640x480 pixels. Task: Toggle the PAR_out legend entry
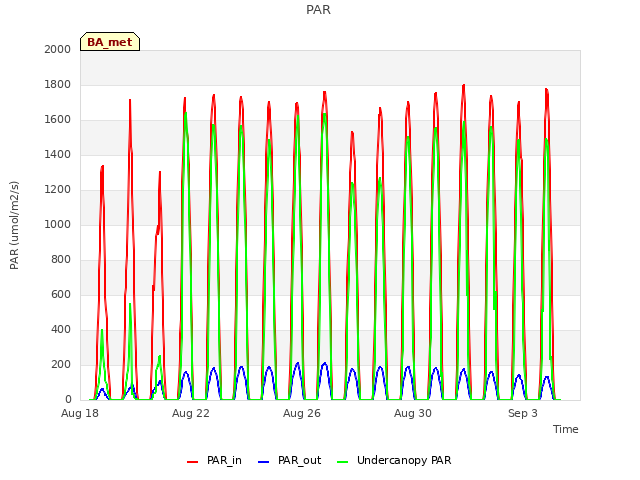click(289, 460)
